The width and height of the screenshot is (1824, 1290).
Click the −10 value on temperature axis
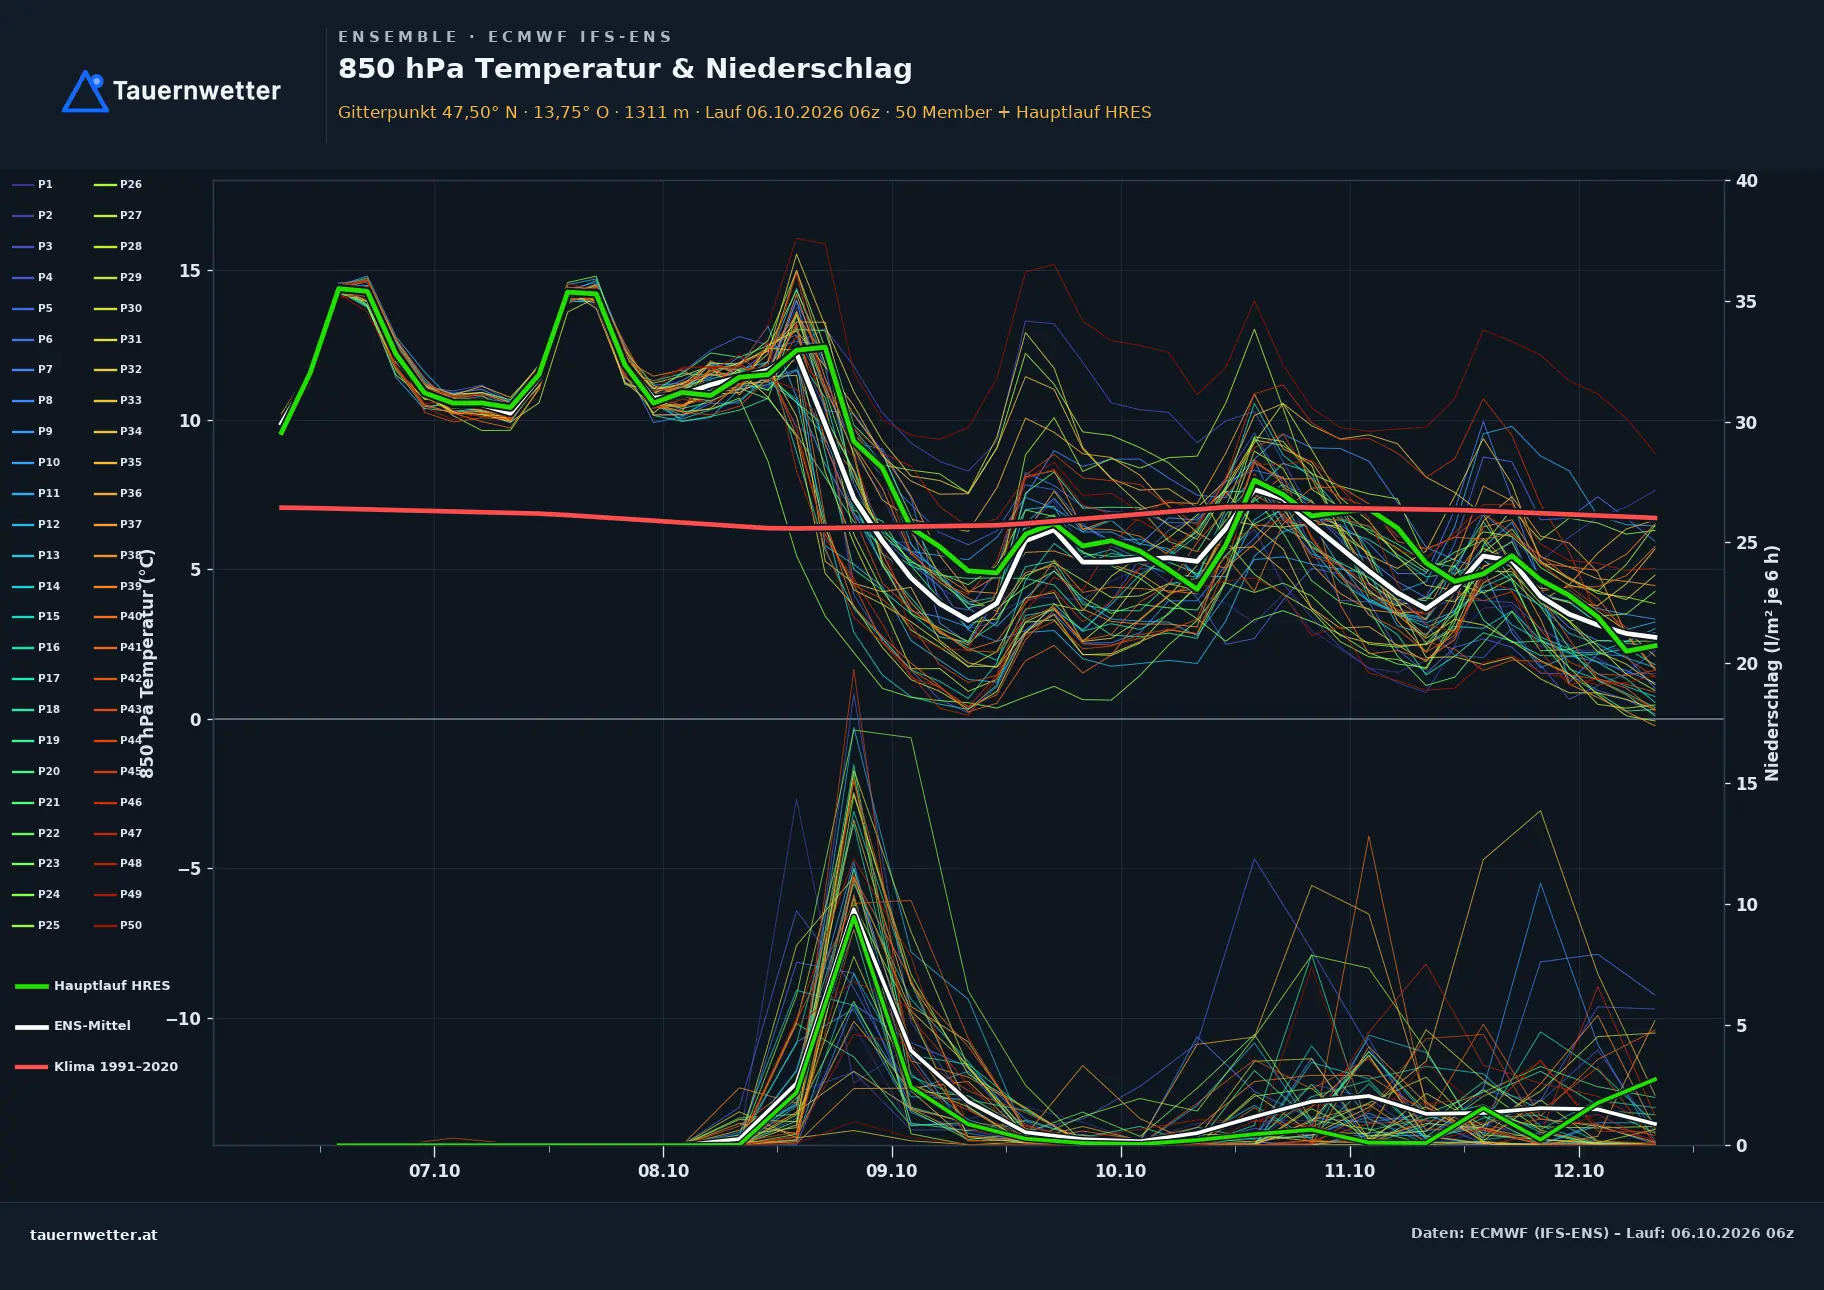click(x=183, y=1019)
